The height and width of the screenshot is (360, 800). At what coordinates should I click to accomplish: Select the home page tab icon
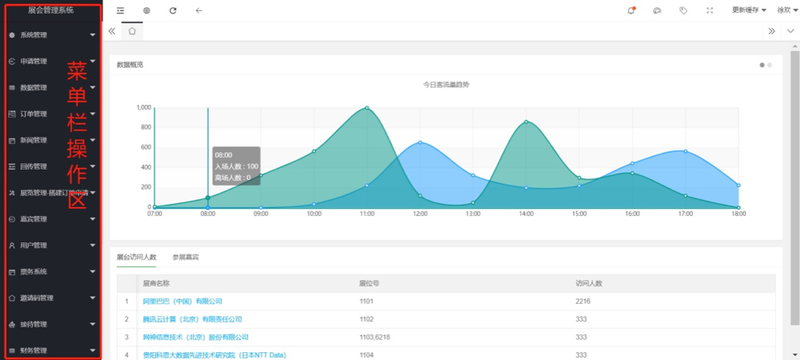tap(132, 31)
